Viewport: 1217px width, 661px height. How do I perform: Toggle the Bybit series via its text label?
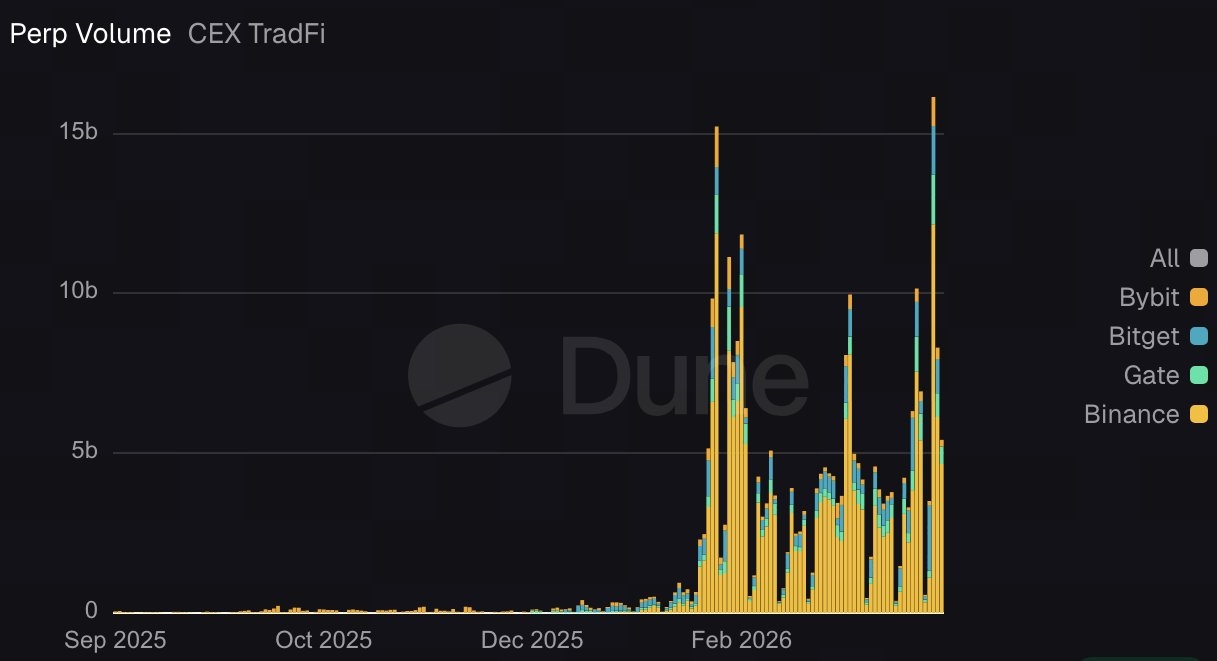tap(1149, 298)
